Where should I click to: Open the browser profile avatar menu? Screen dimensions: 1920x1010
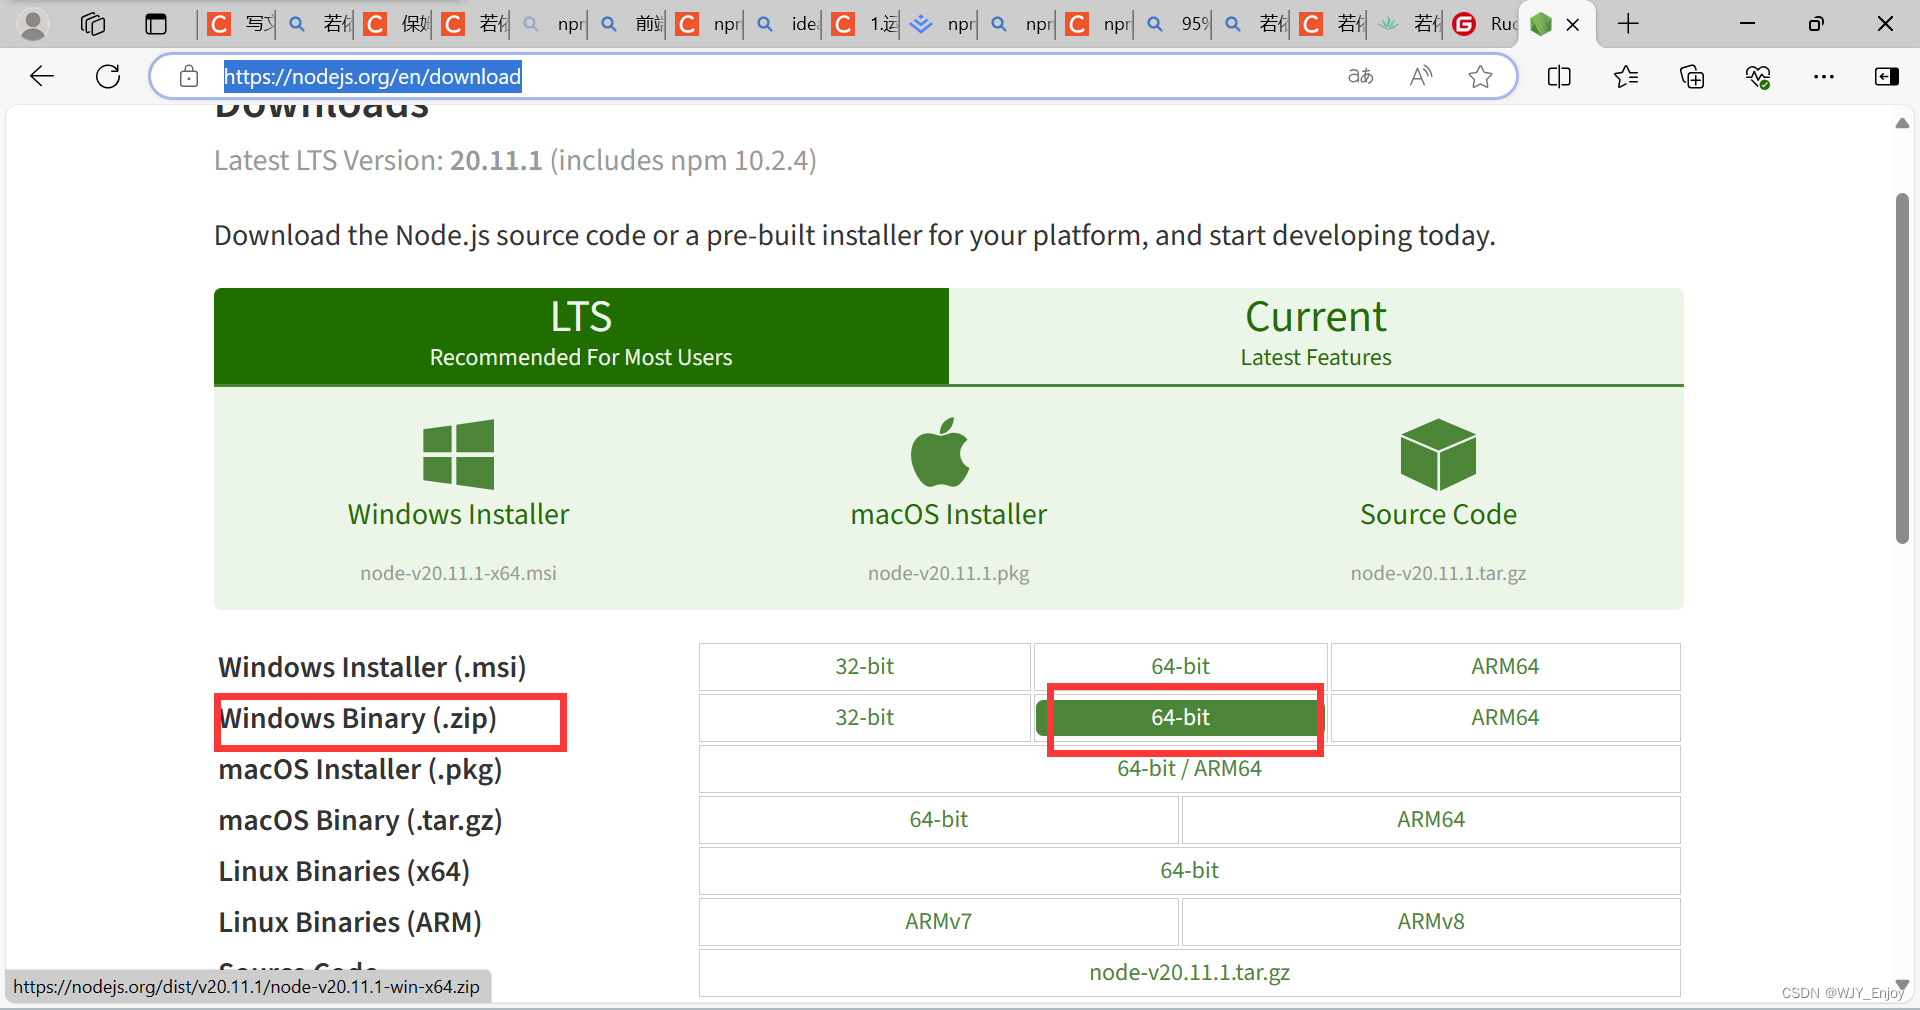click(x=33, y=24)
